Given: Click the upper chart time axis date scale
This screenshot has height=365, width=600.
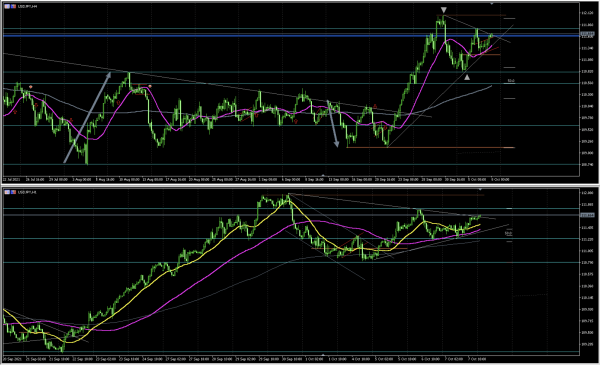Looking at the screenshot, I should click(x=291, y=179).
